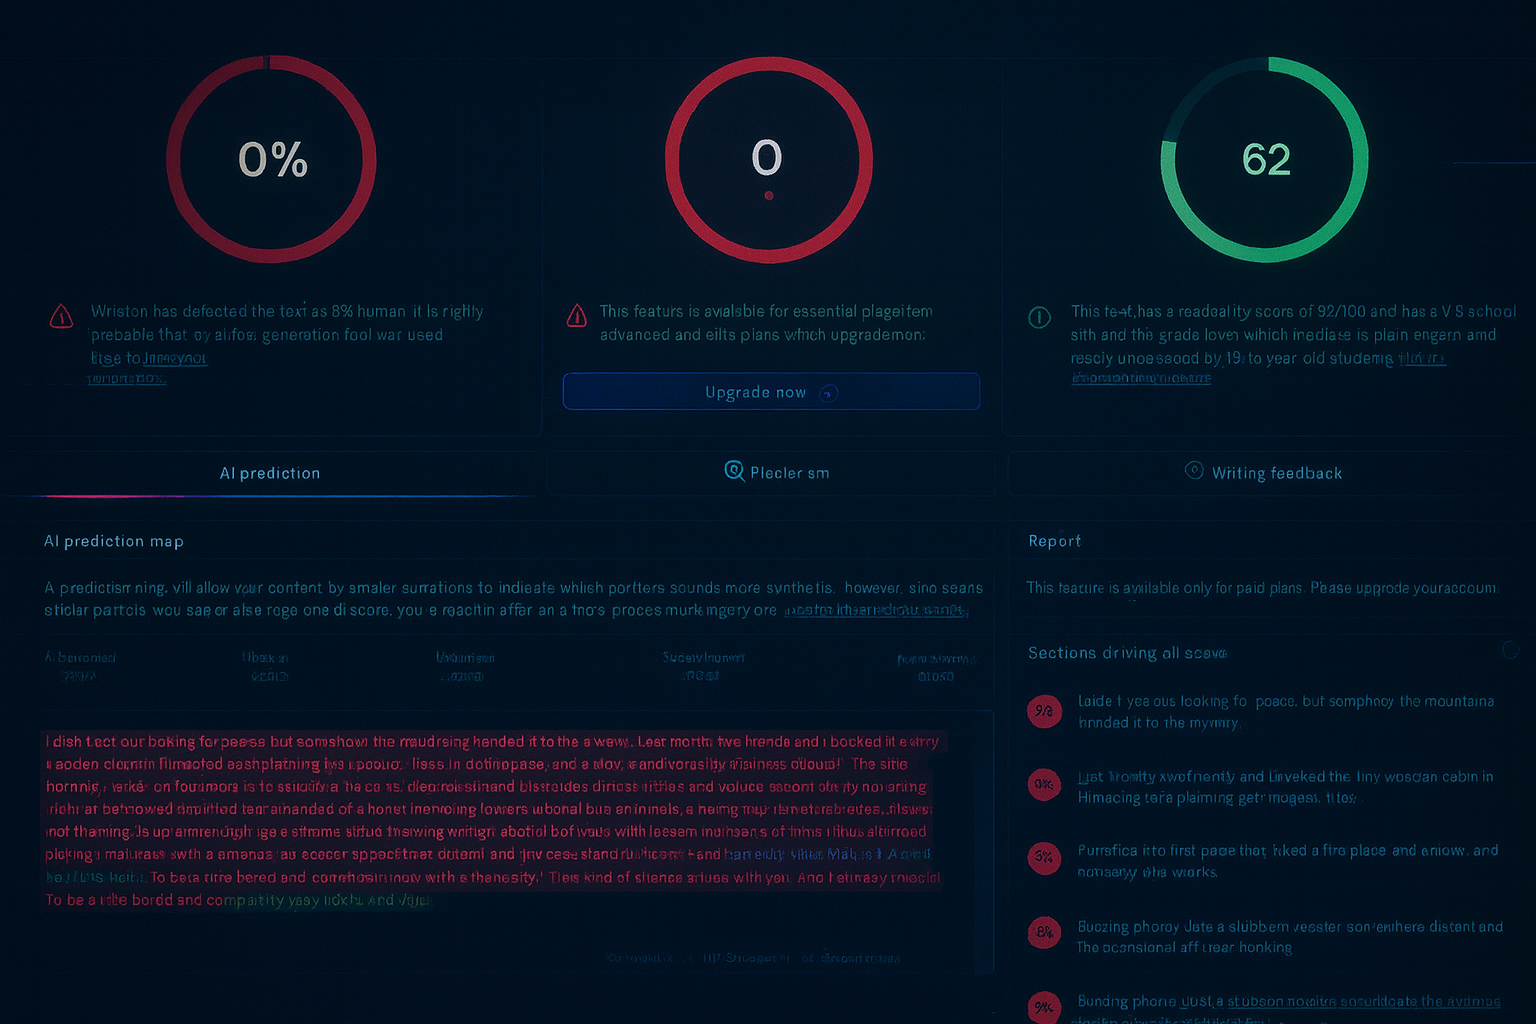
Task: Open the Writing feedback tab
Action: 1276,474
